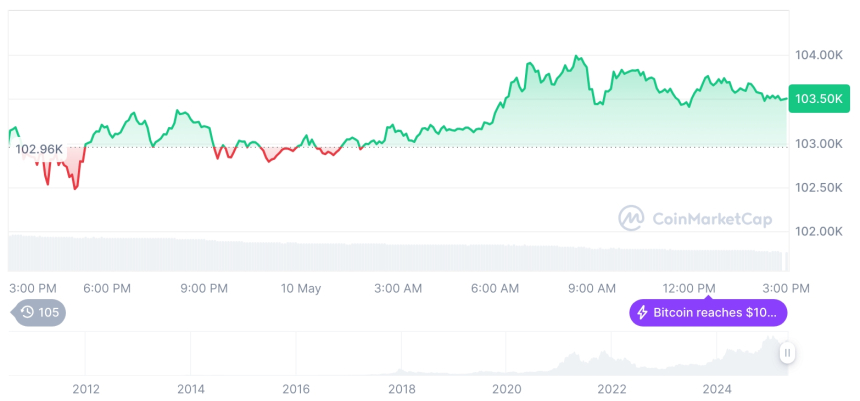Open the 'Bitcoin reaches $10...' event label
Screen dimensions: 860x401
715,313
